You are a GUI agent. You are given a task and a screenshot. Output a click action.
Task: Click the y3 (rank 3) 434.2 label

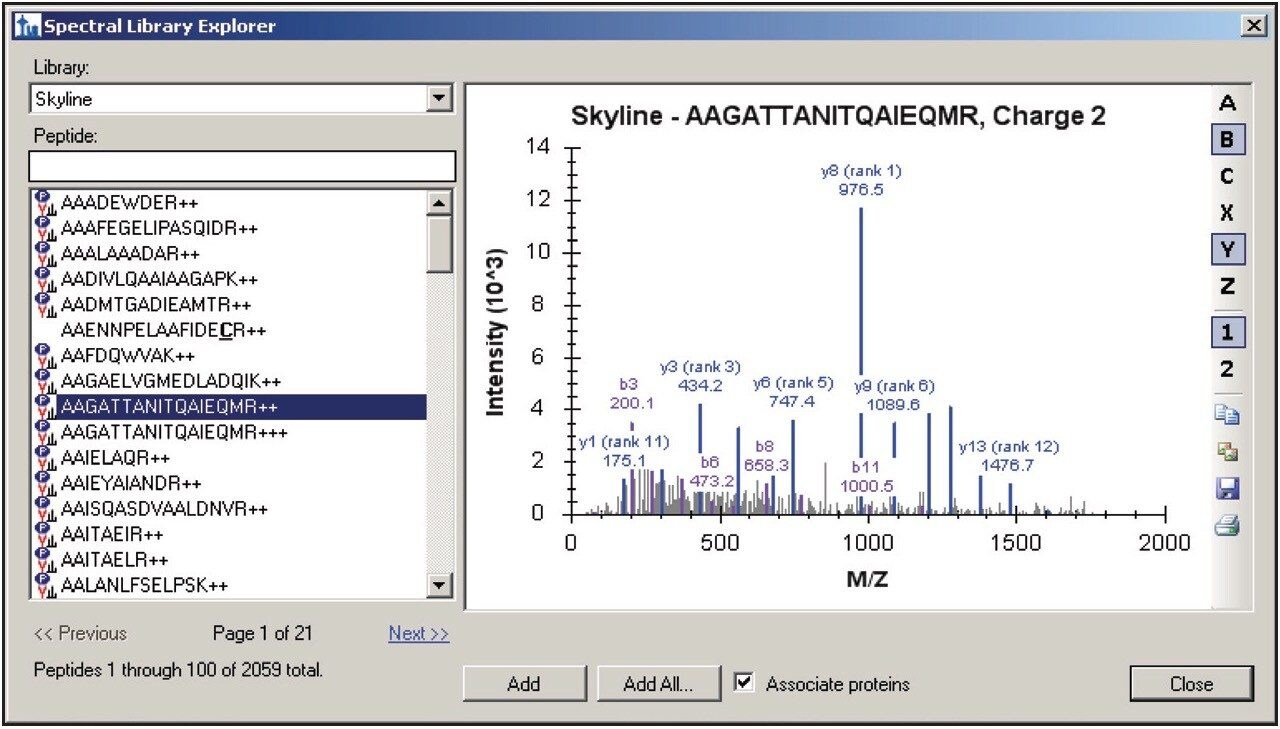click(x=700, y=376)
